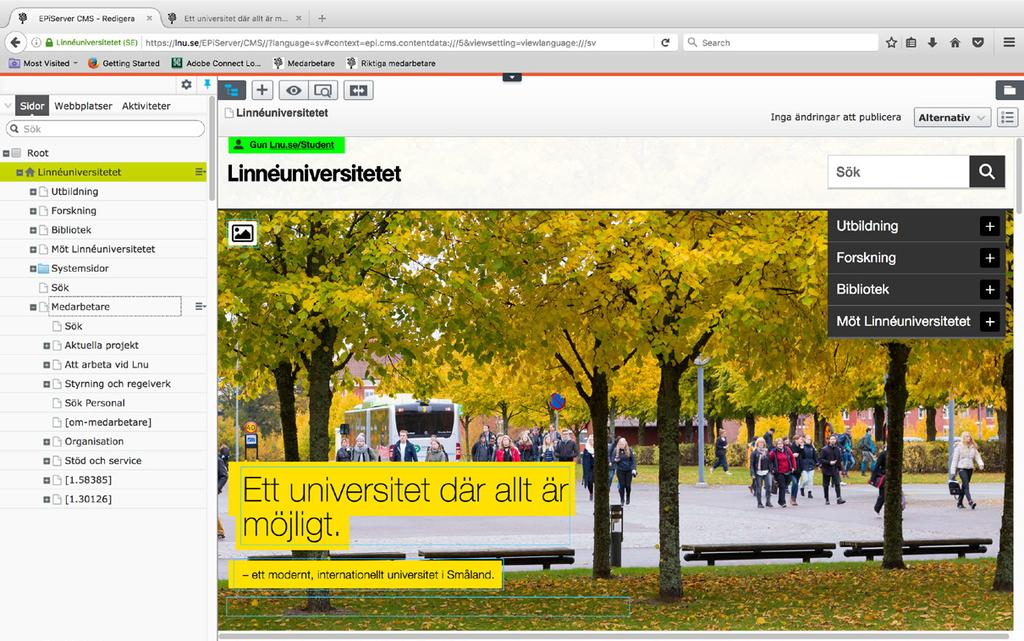Screen dimensions: 1024x641
Task: Open navigation pane settings gear
Action: (187, 84)
